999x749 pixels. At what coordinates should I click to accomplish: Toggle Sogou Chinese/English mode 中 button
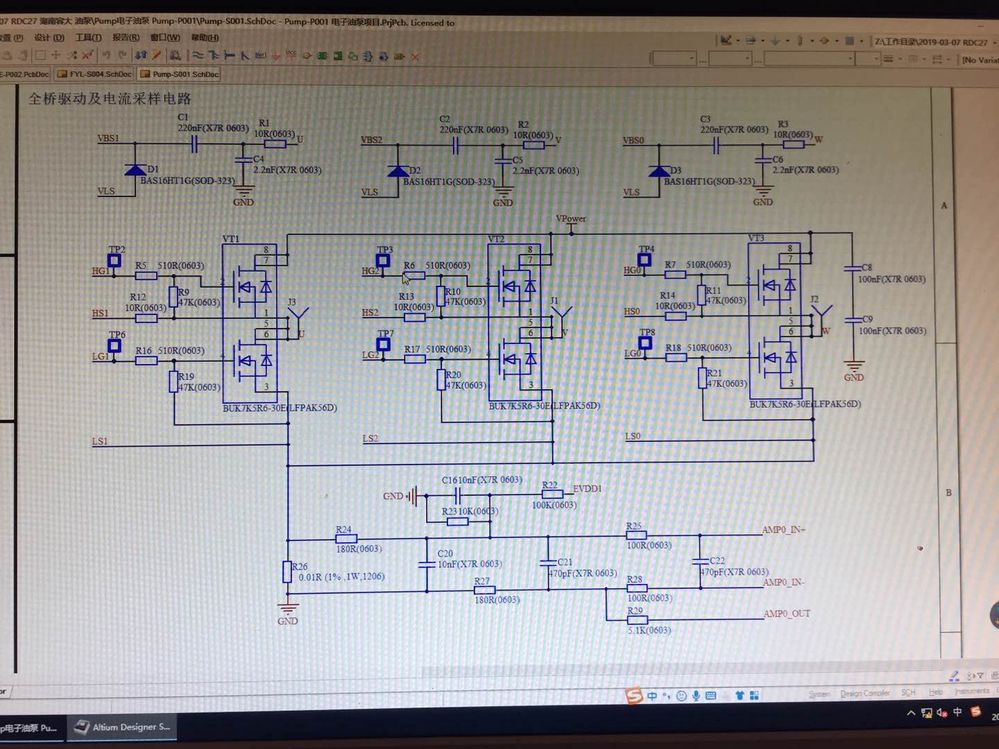click(x=652, y=696)
